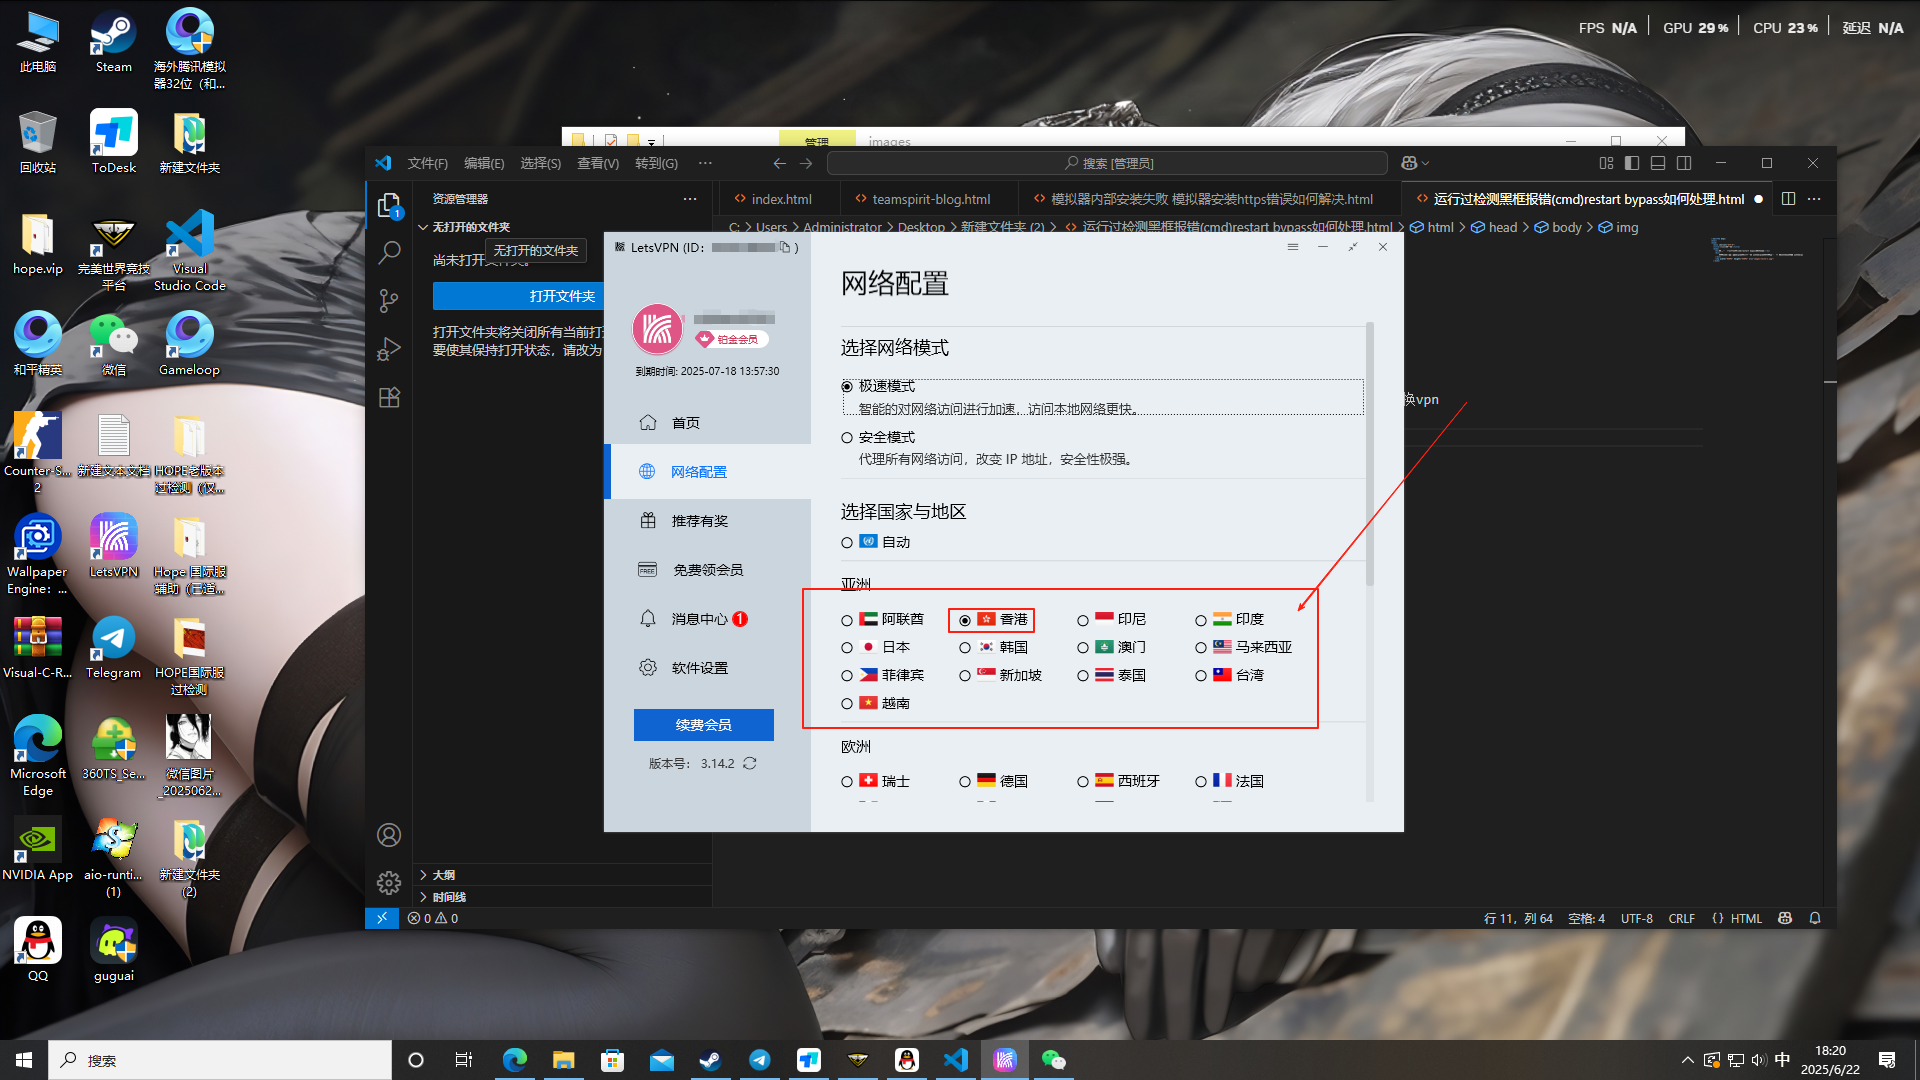
Task: Click the HTML language mode in status bar
Action: (1746, 918)
